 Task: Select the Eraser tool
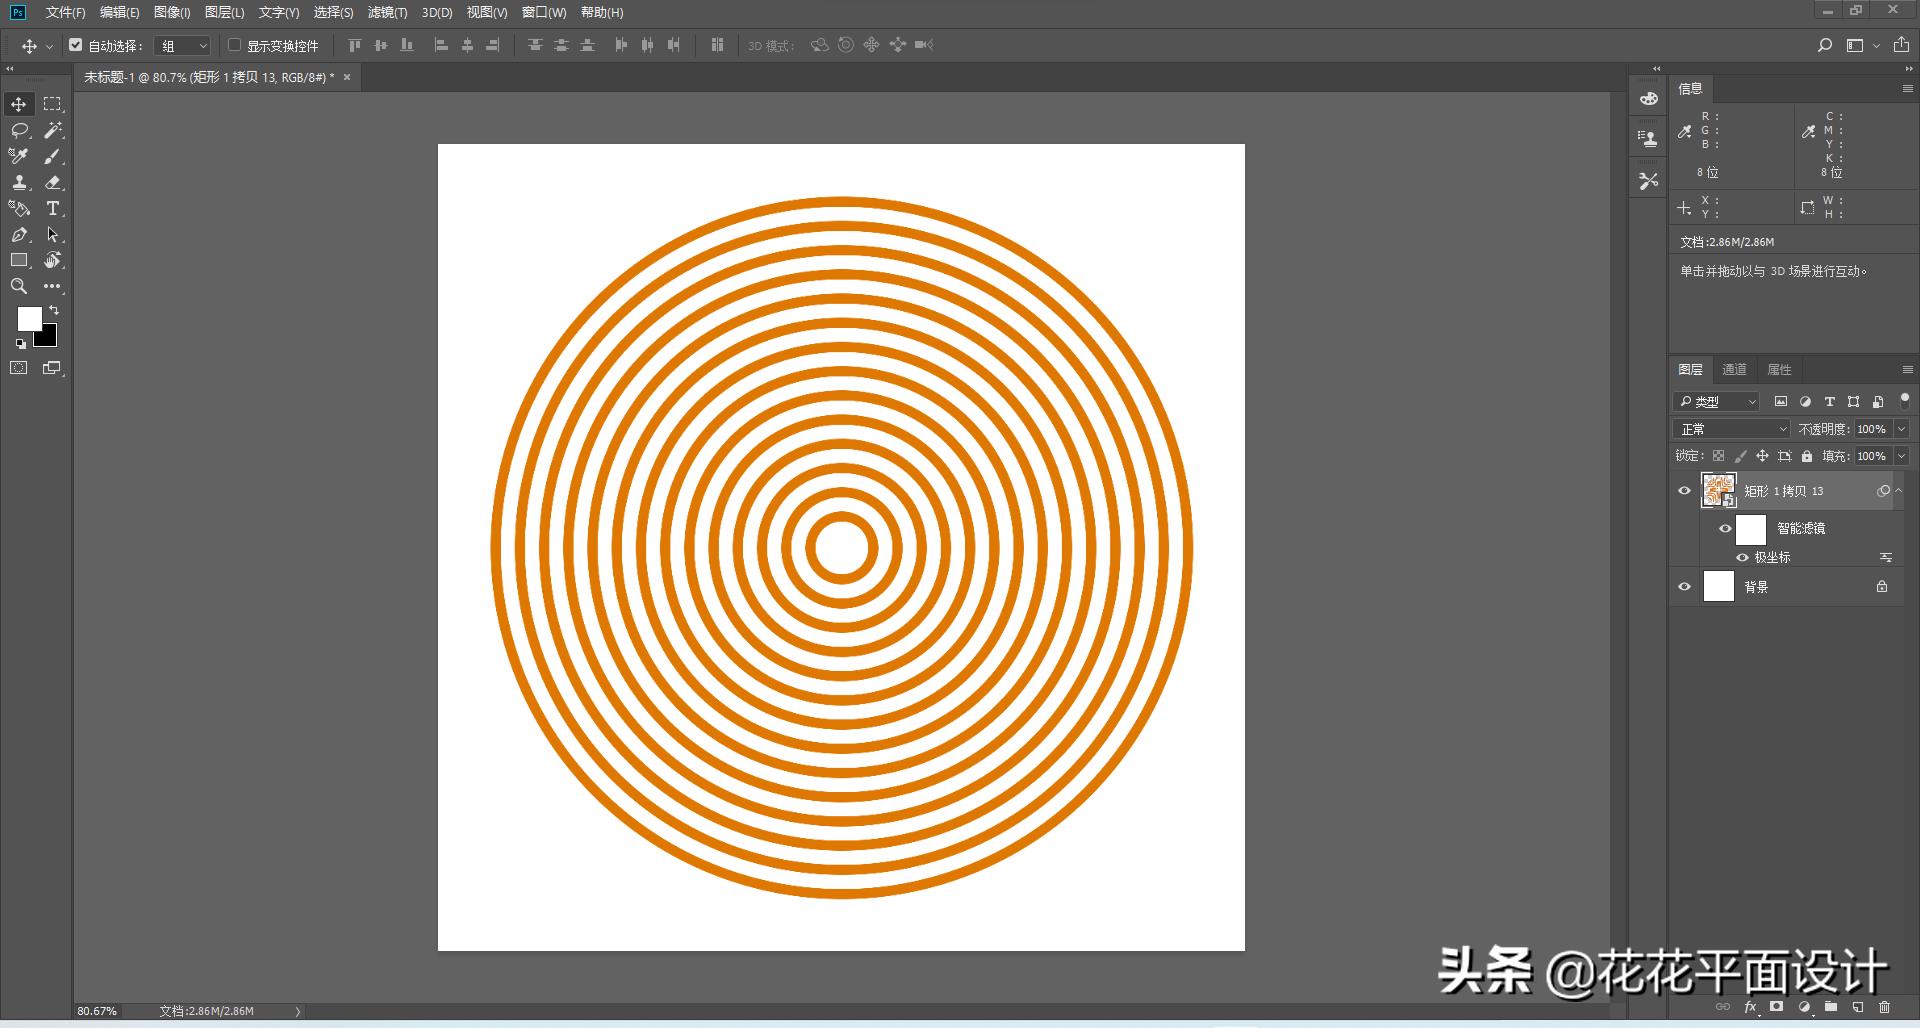(x=53, y=182)
